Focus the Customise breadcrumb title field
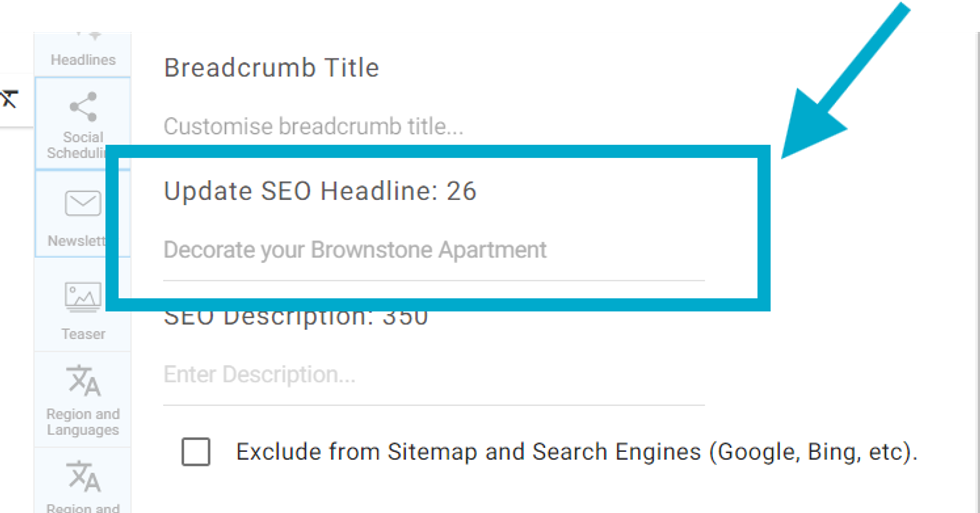Viewport: 980px width, 513px height. point(433,127)
